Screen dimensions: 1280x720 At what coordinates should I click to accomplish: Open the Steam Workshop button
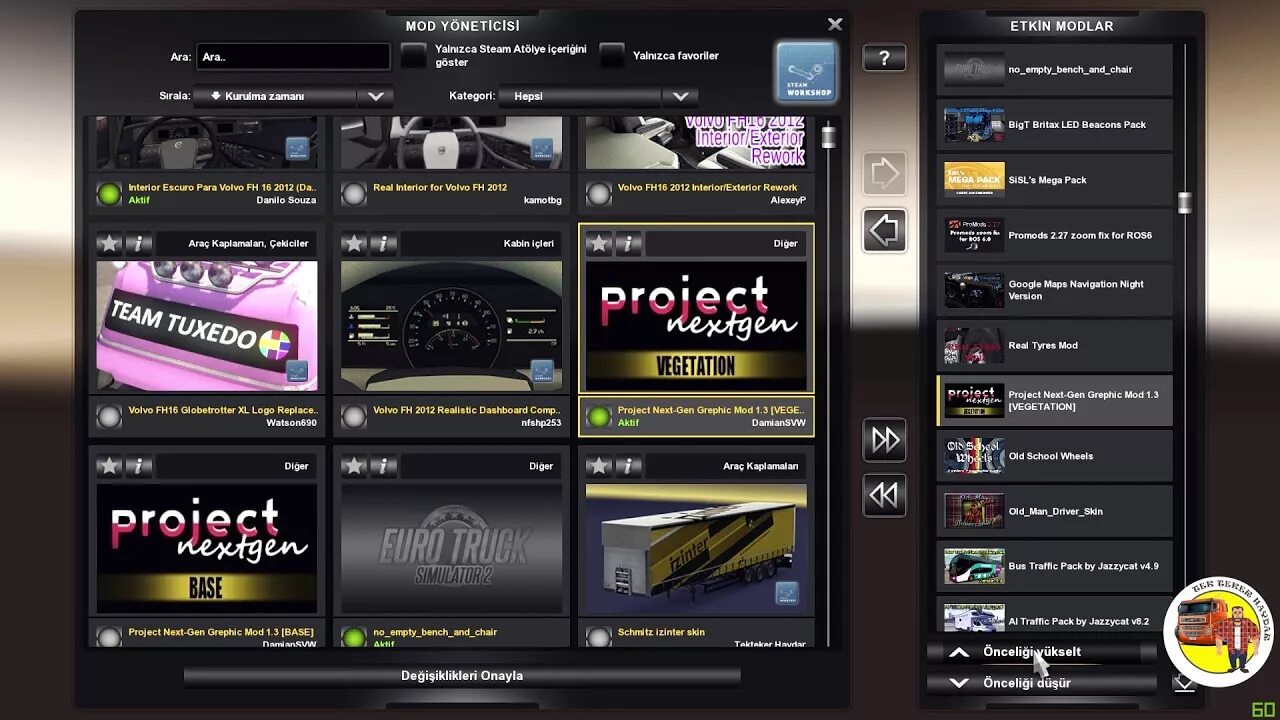(806, 72)
